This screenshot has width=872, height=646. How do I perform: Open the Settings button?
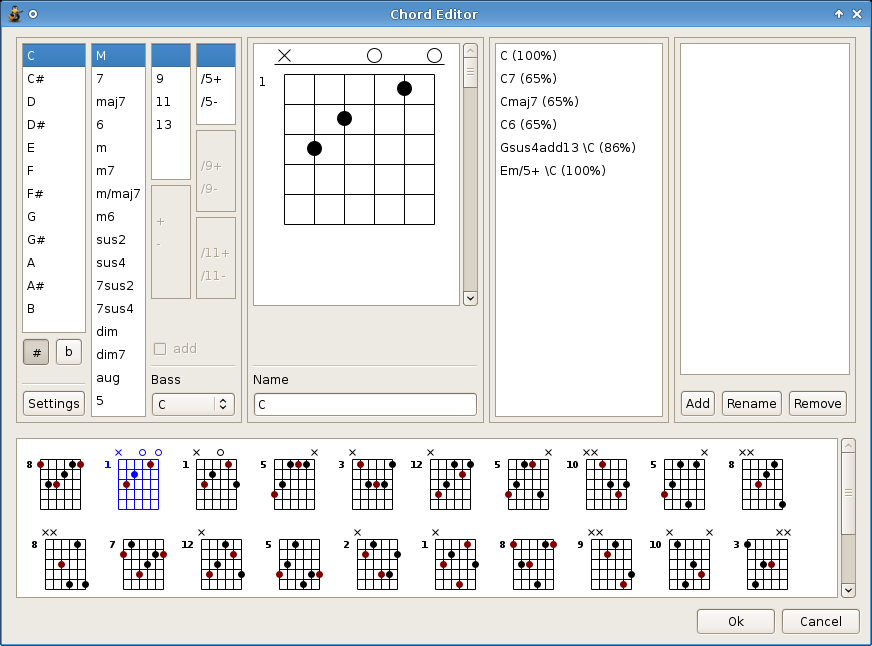pos(54,404)
